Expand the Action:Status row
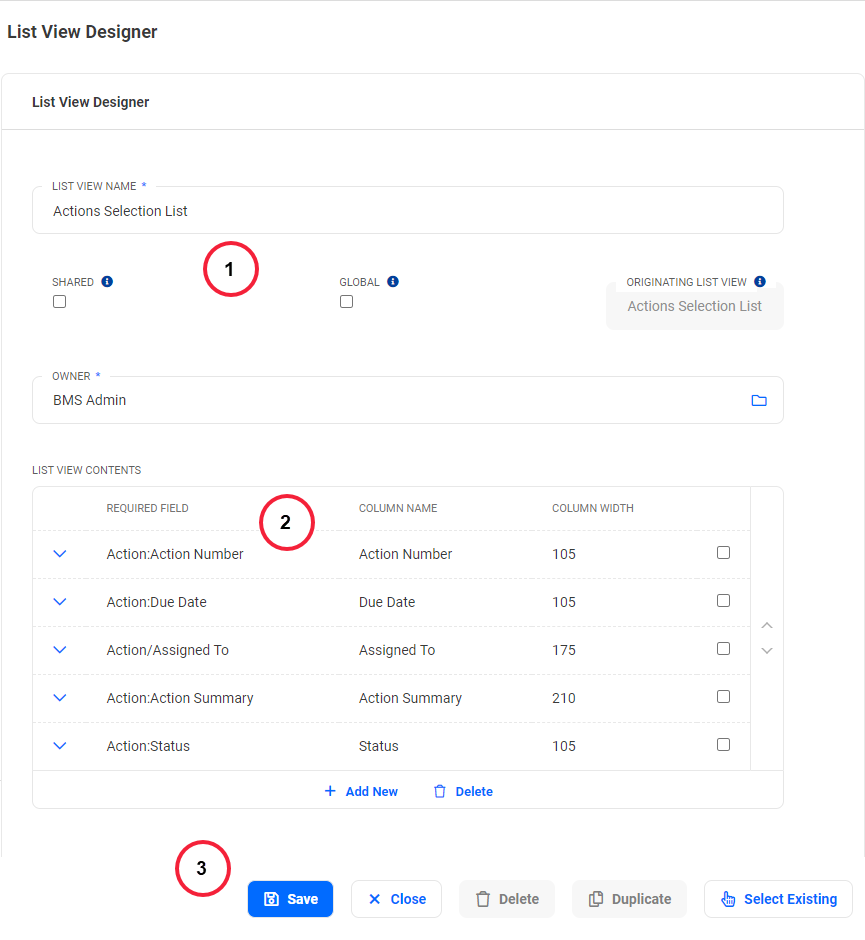 pos(59,745)
